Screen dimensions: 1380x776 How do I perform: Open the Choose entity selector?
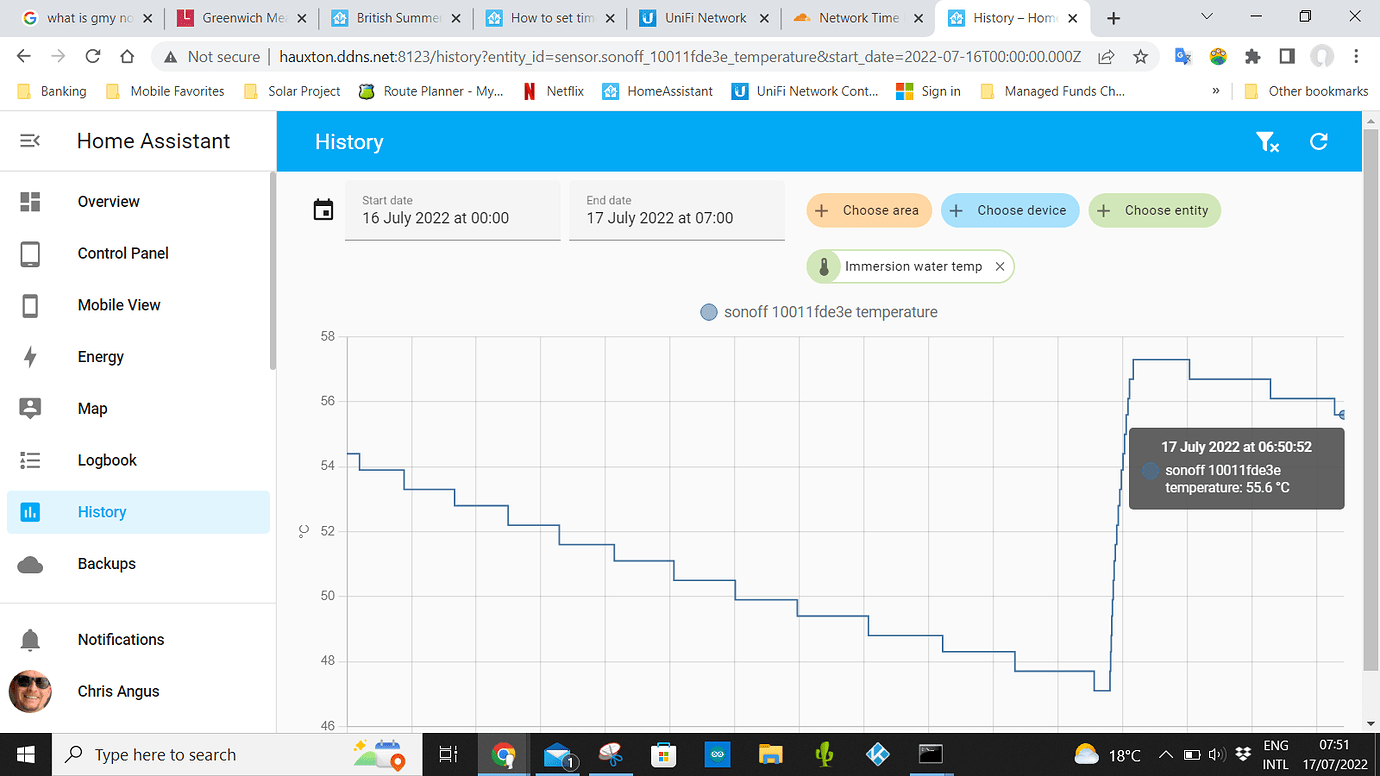[1154, 210]
